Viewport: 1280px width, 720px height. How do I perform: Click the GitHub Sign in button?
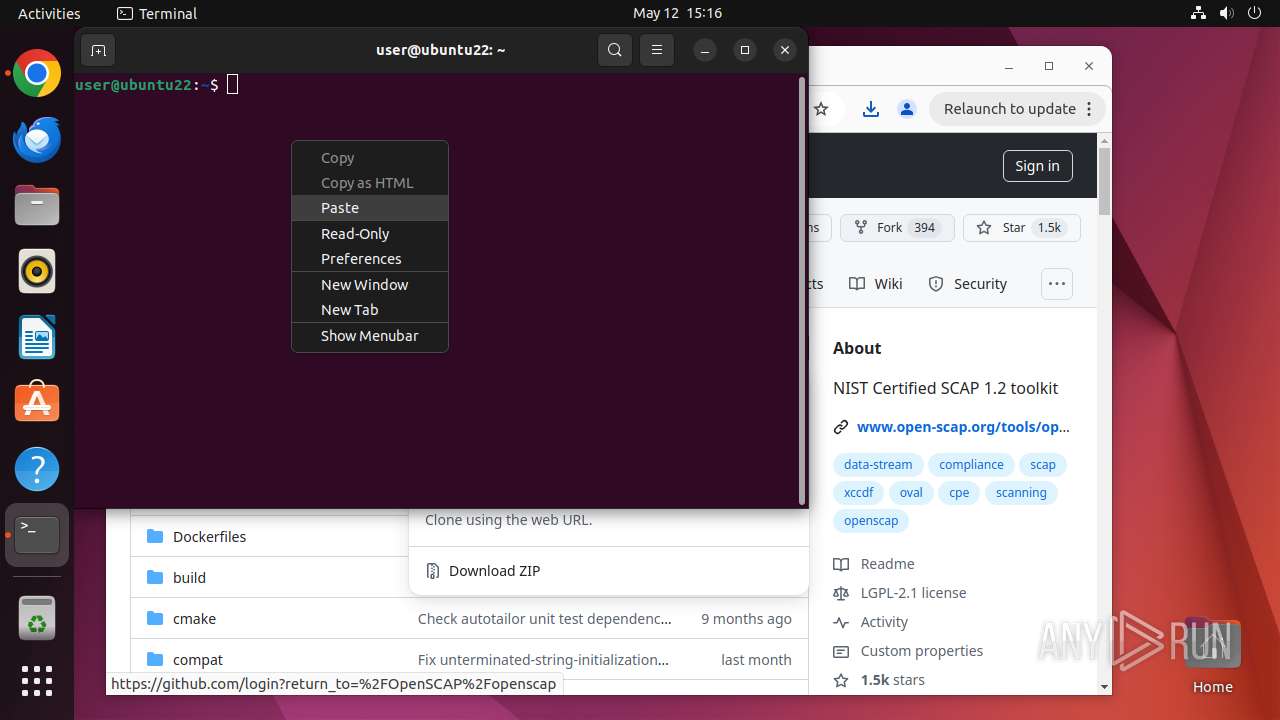tap(1037, 166)
